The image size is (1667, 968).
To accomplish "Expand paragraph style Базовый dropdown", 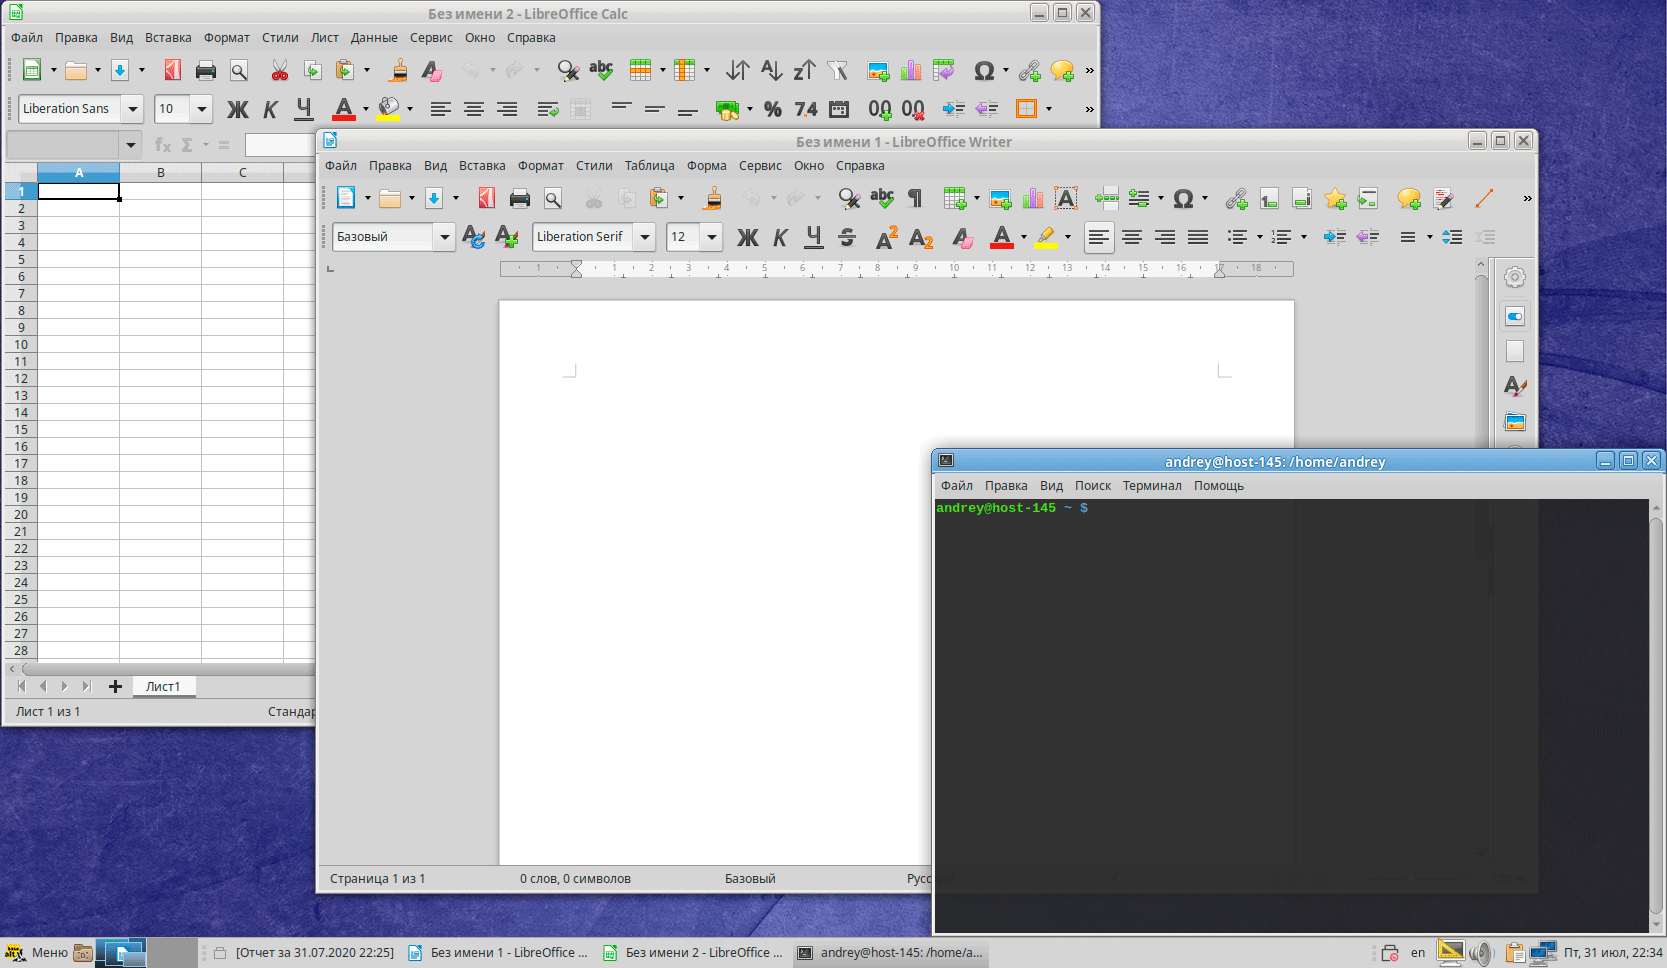I will [x=445, y=237].
